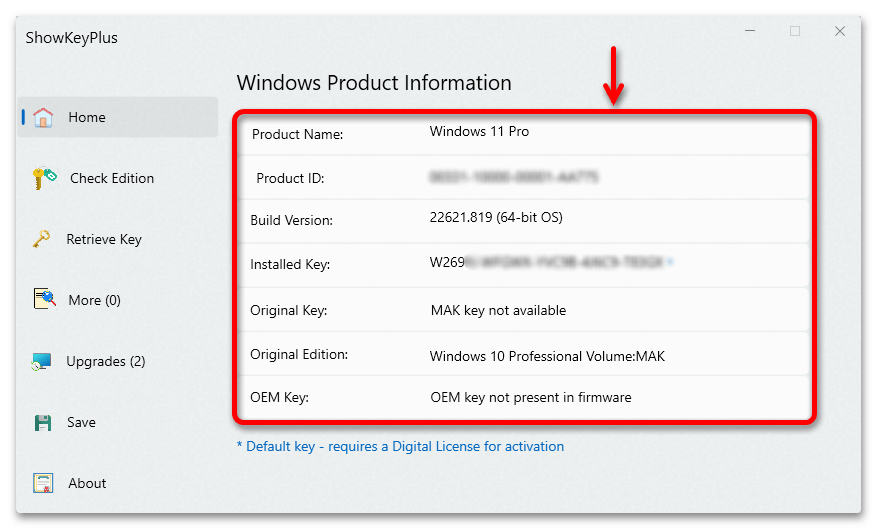Click the Save floppy disk icon

pyautogui.click(x=43, y=422)
